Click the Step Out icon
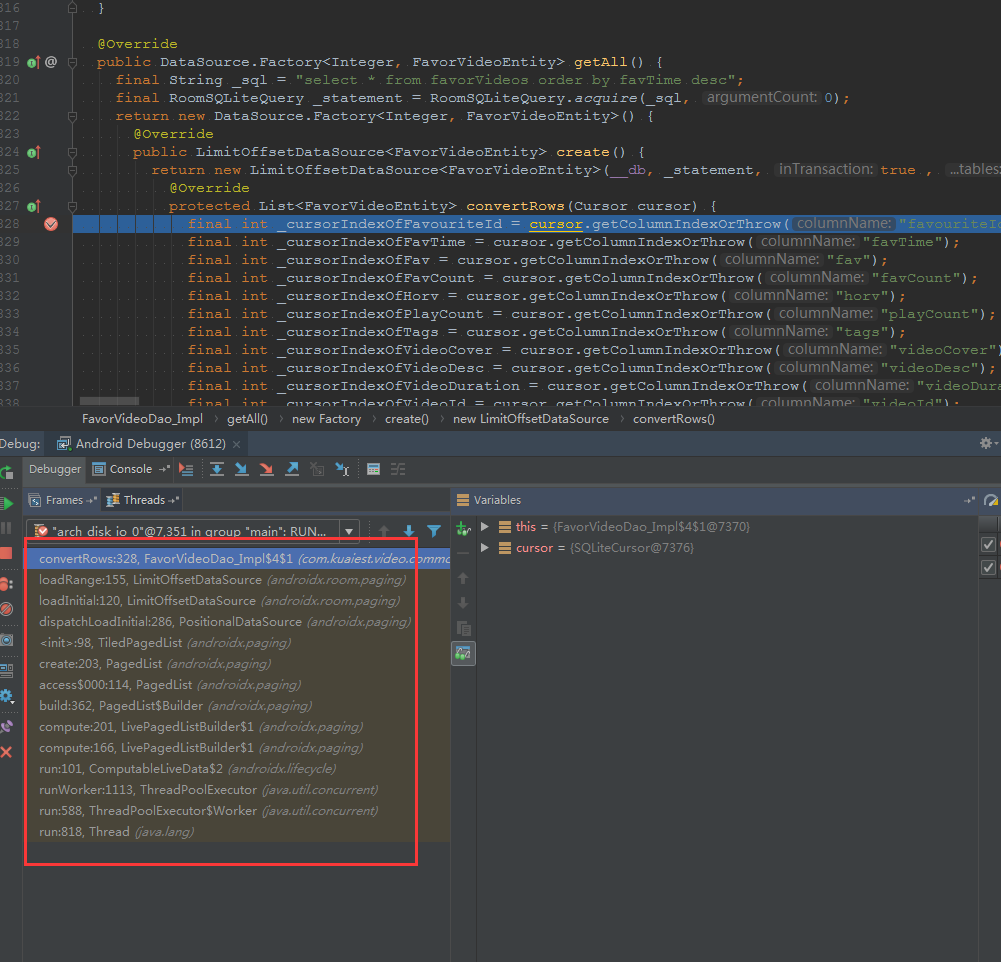The image size is (1001, 962). click(x=292, y=469)
